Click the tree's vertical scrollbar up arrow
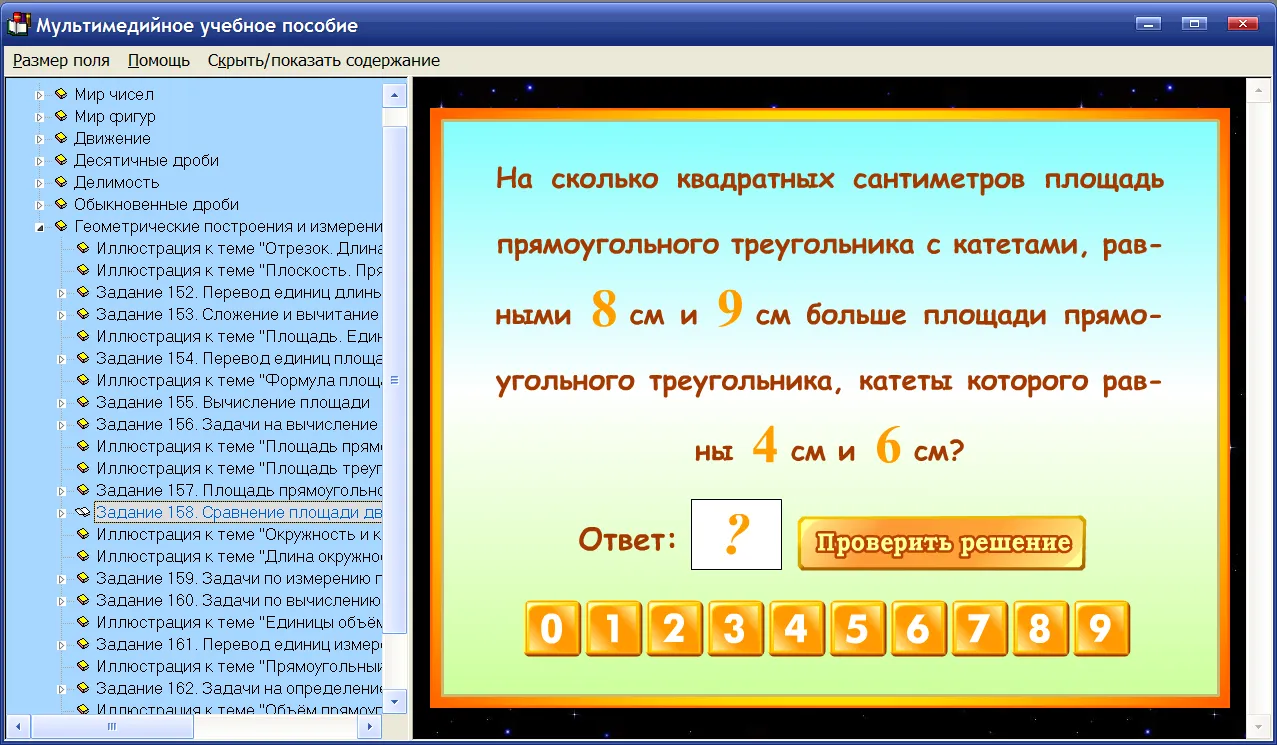This screenshot has width=1277, height=745. [x=395, y=95]
